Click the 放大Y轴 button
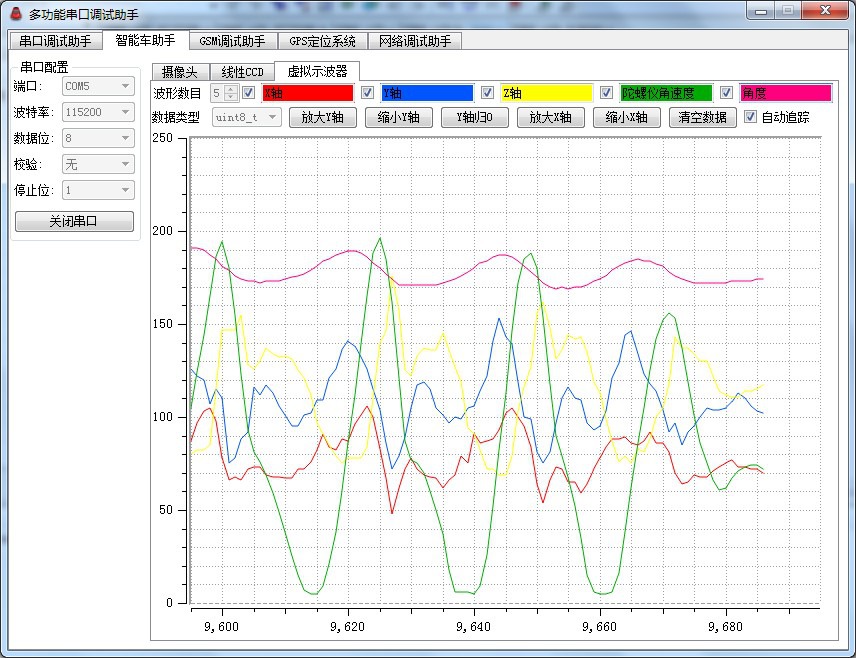The width and height of the screenshot is (856, 658). coord(323,117)
